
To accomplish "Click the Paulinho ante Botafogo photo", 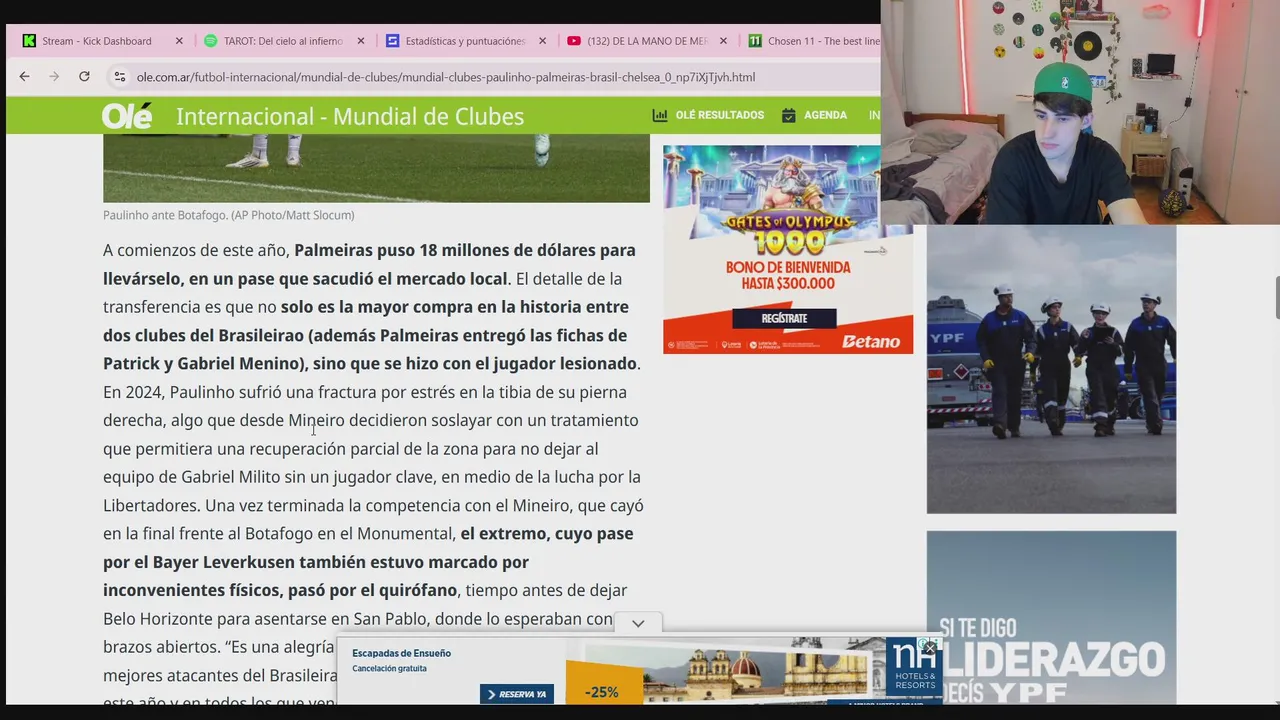I will (x=376, y=168).
